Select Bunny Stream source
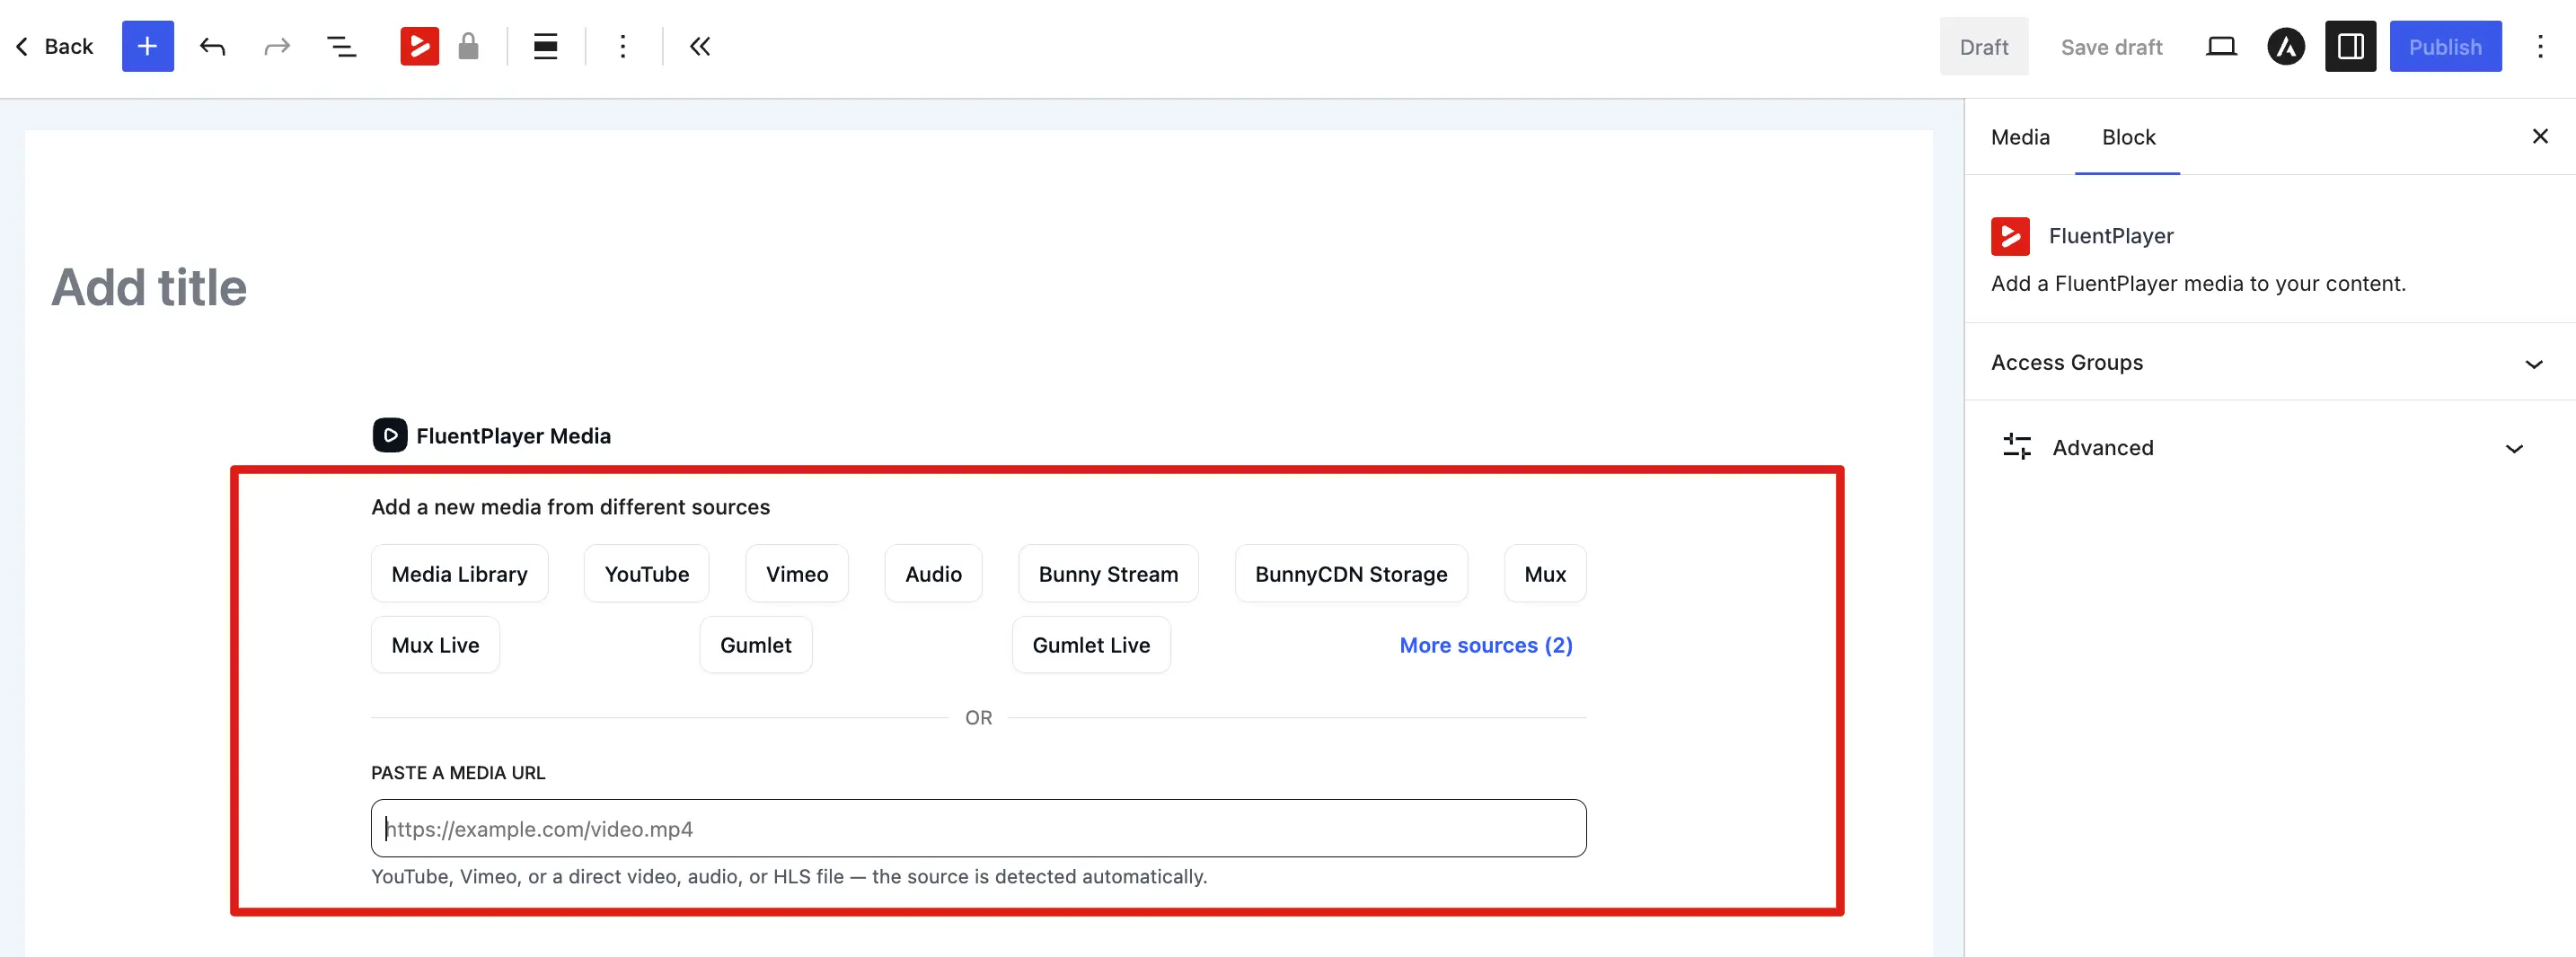The height and width of the screenshot is (957, 2576). coord(1108,574)
